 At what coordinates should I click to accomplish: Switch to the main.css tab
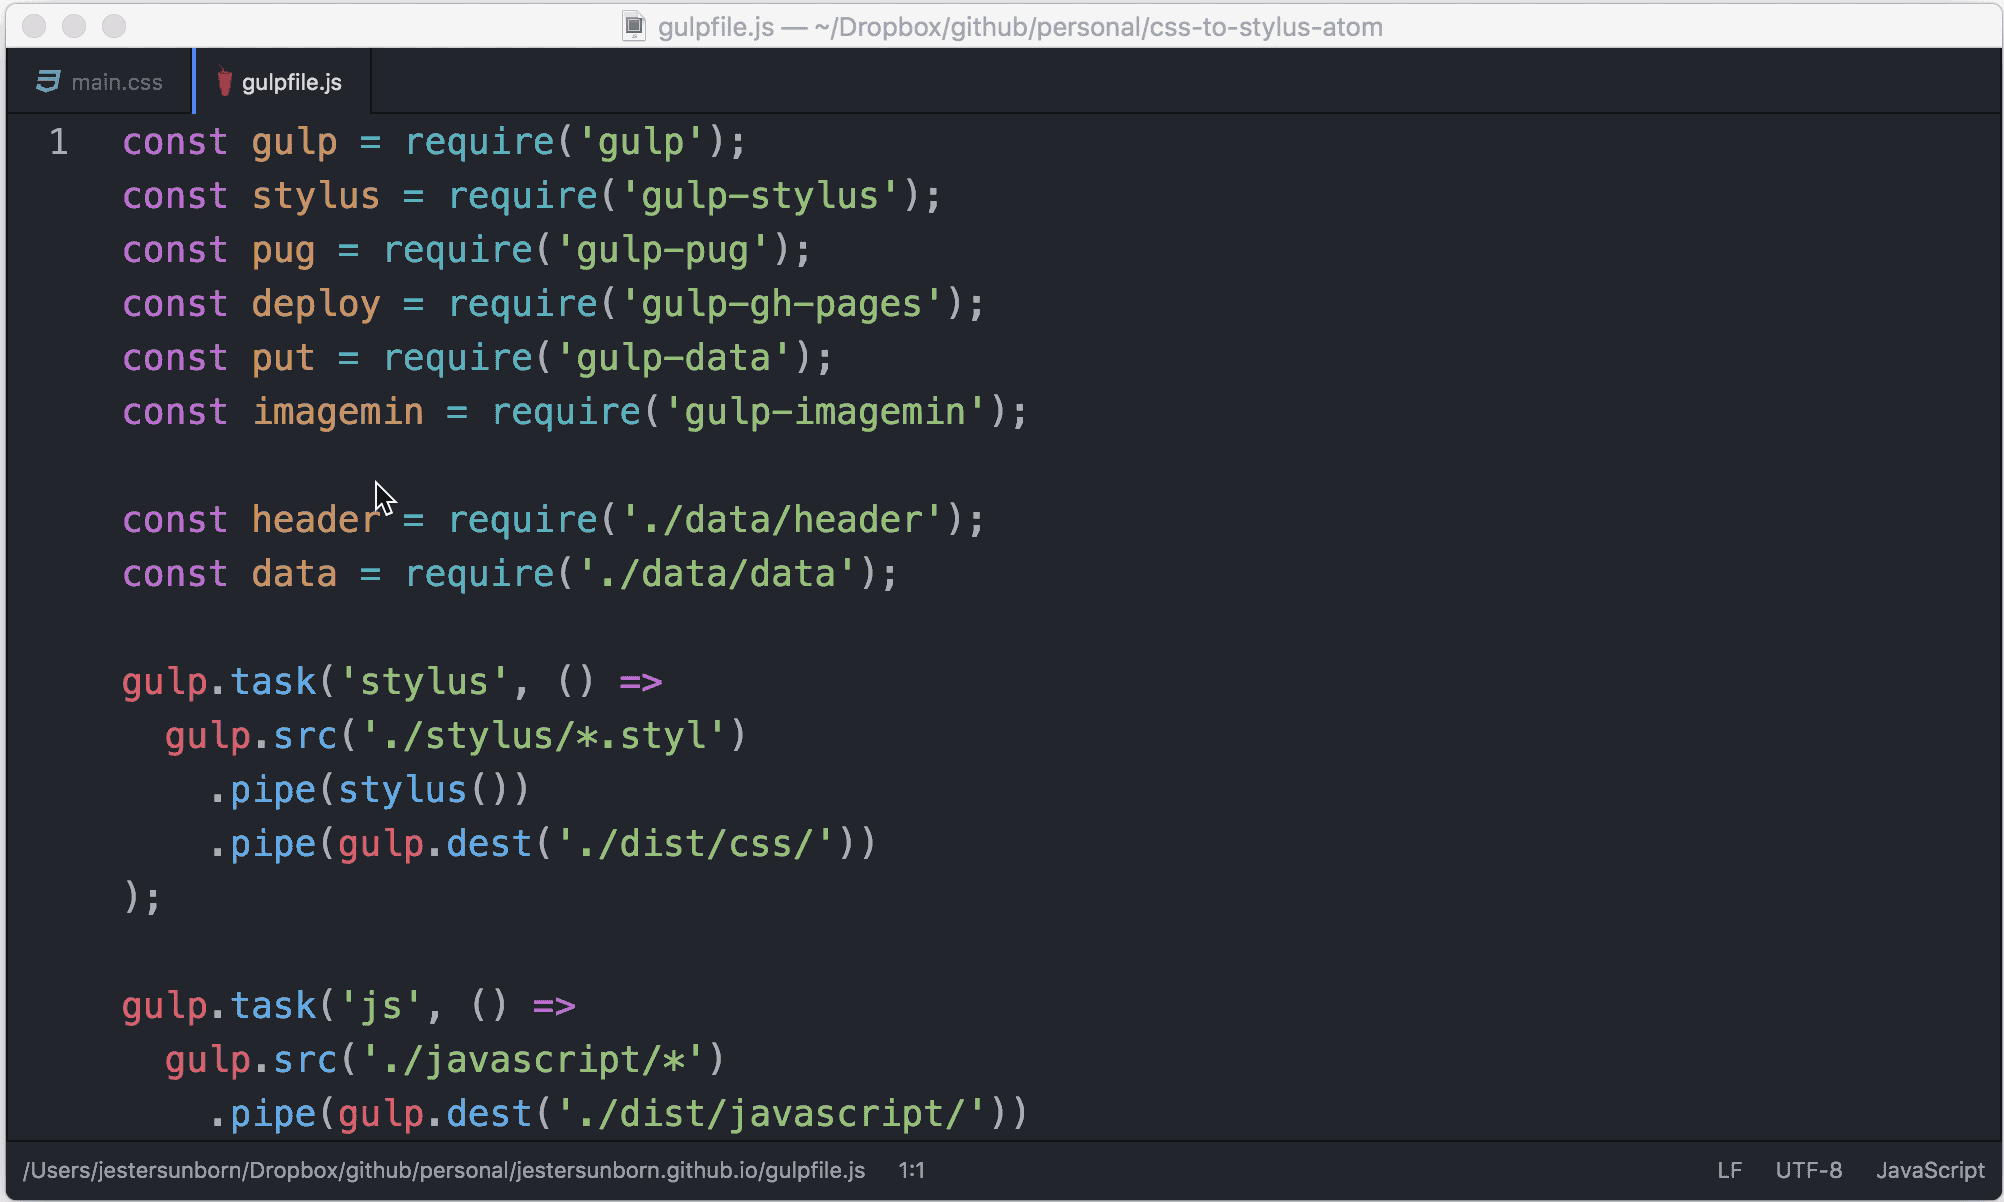point(116,82)
